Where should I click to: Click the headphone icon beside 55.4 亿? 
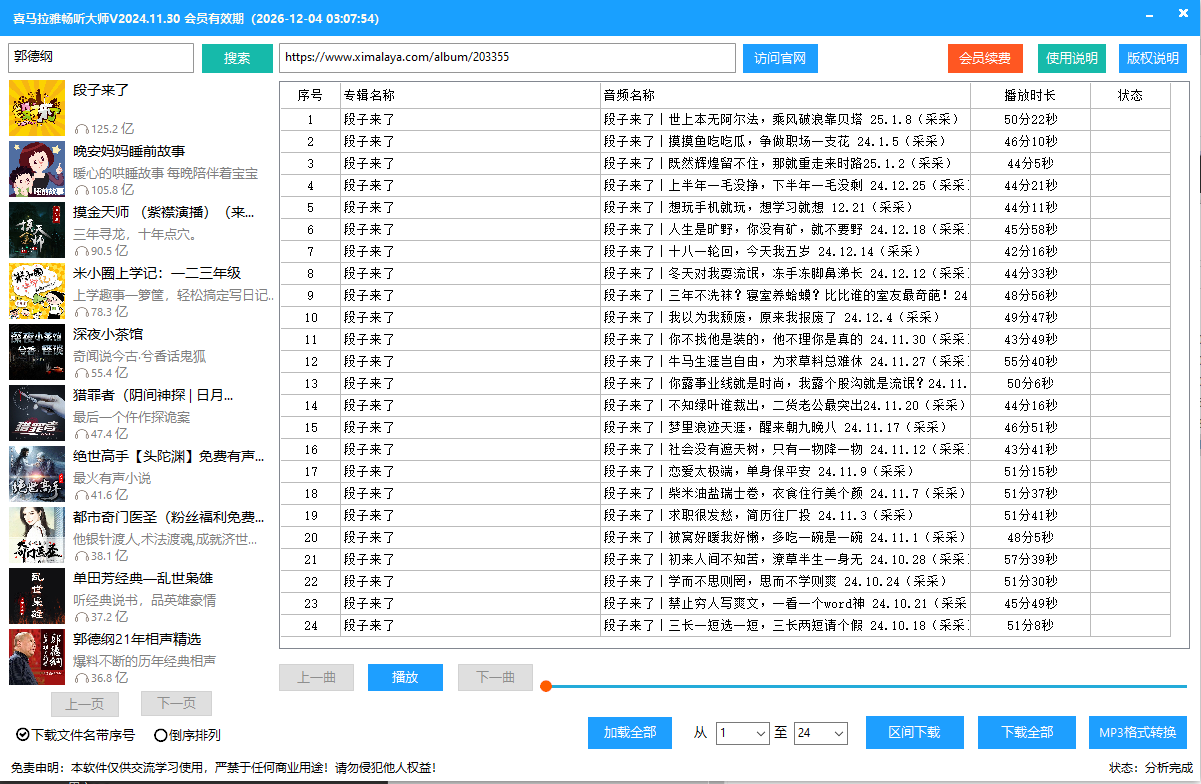[x=81, y=374]
